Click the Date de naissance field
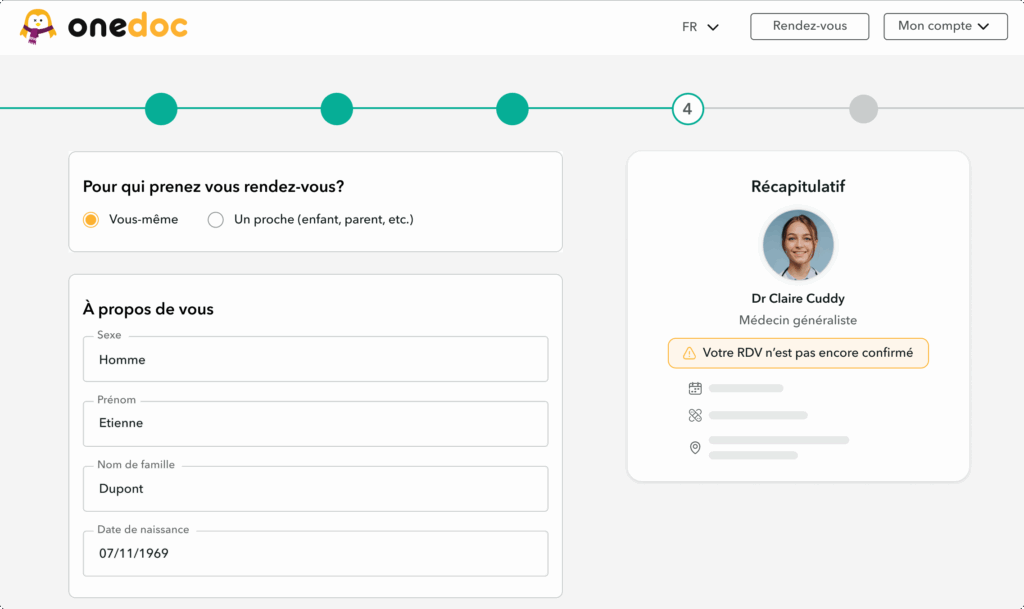The width and height of the screenshot is (1024, 609). (315, 553)
